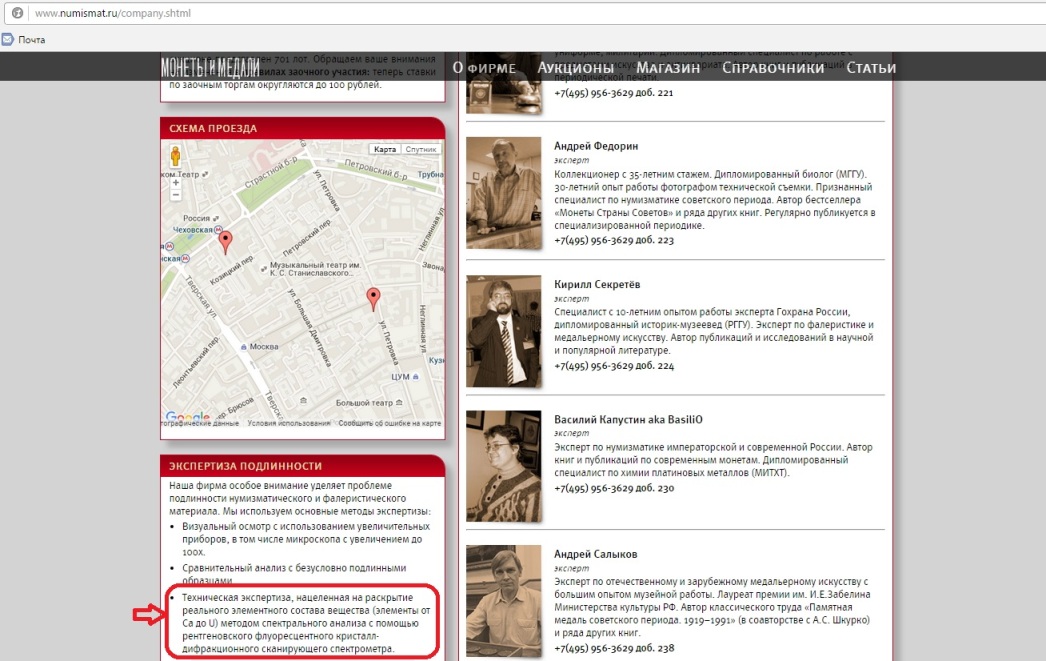Open the Справочники menu item
Screen dimensions: 1046x661
click(x=773, y=67)
